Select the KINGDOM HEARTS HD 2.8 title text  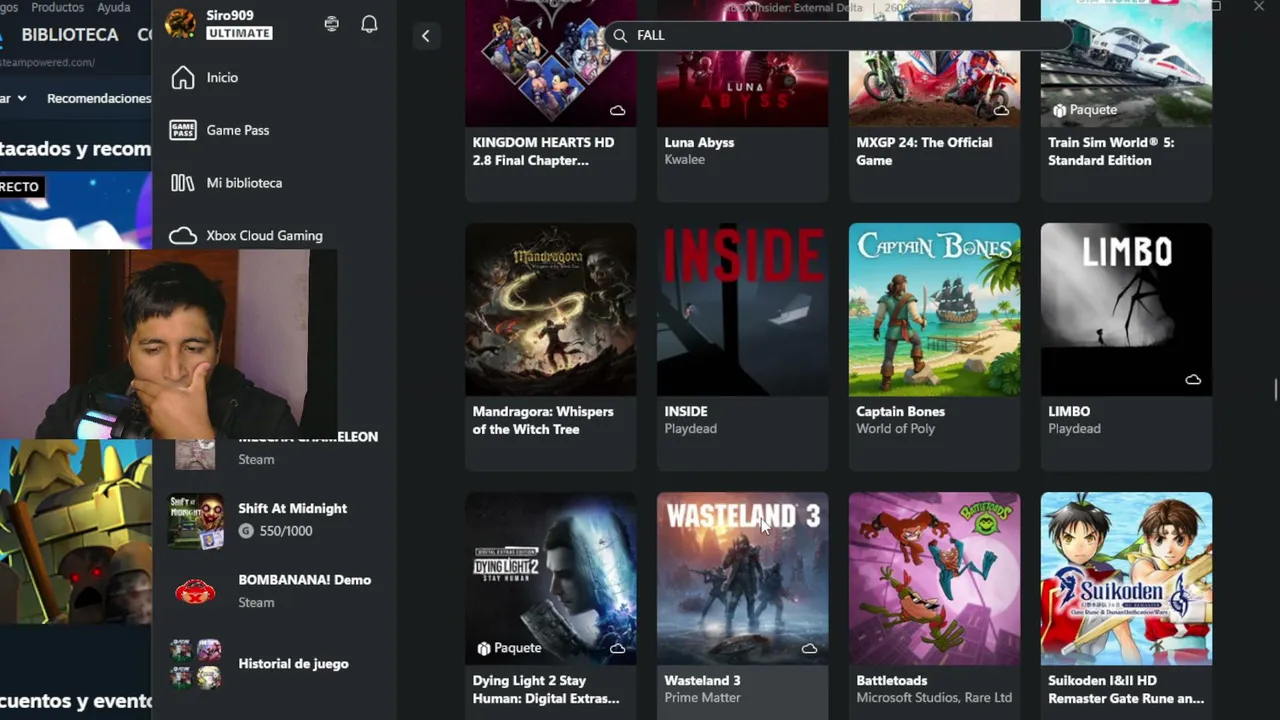pos(543,151)
